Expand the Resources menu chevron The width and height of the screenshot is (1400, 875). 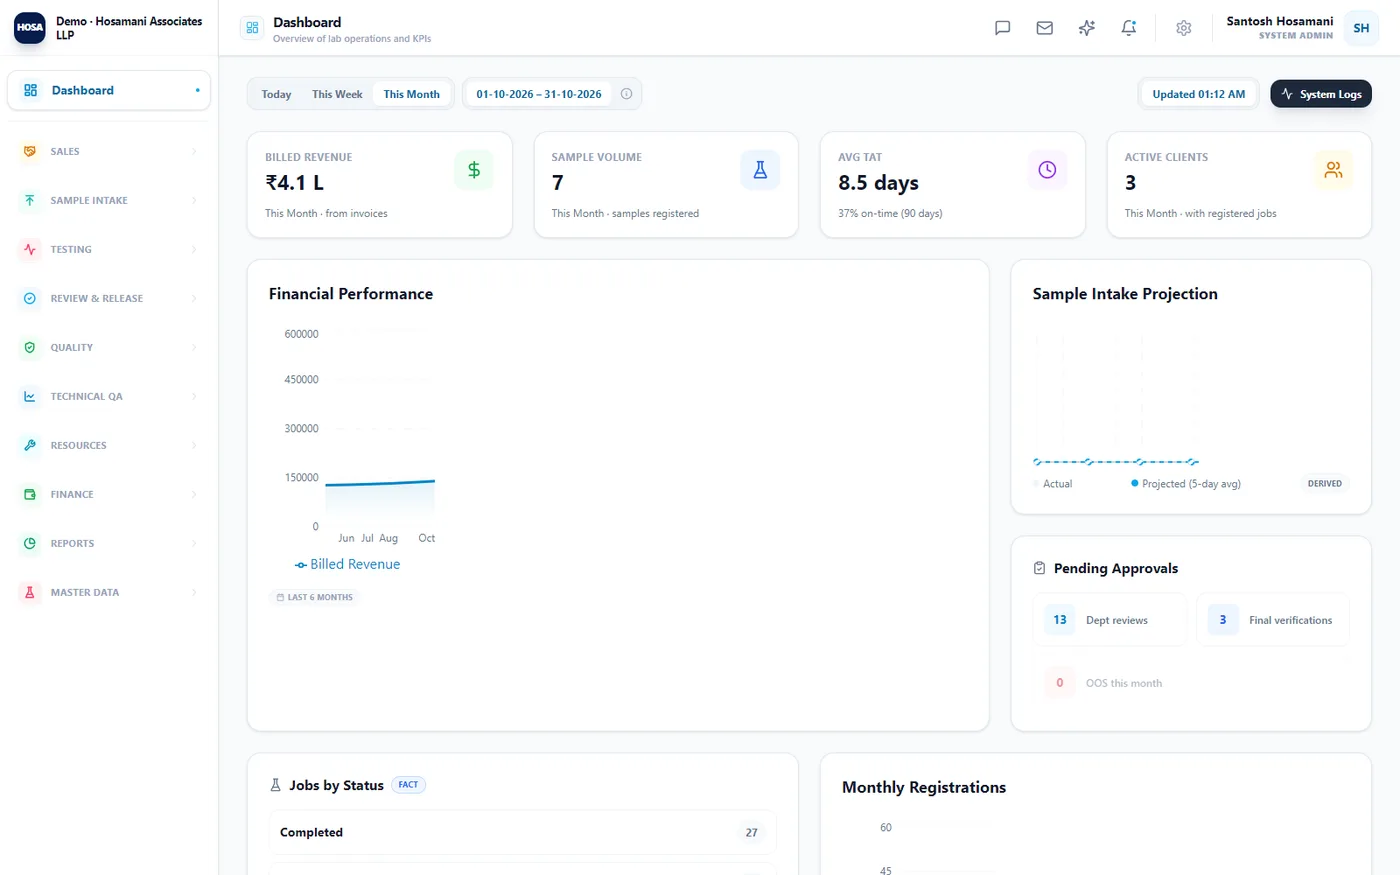click(194, 445)
